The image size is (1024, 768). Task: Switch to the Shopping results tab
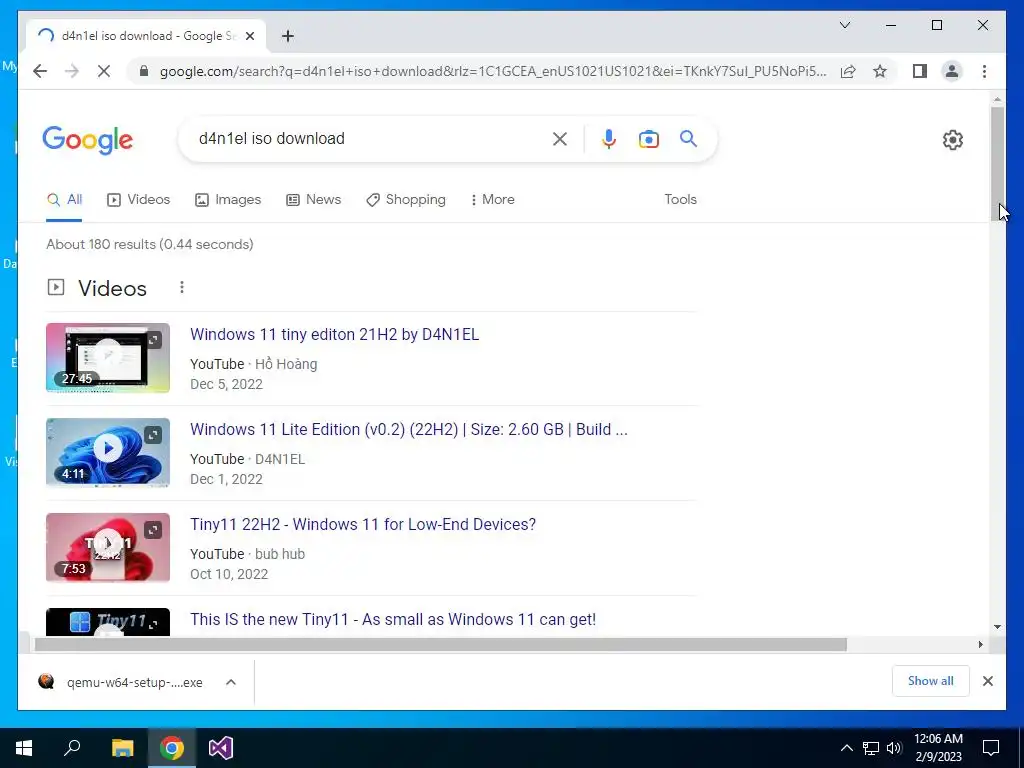[x=406, y=199]
